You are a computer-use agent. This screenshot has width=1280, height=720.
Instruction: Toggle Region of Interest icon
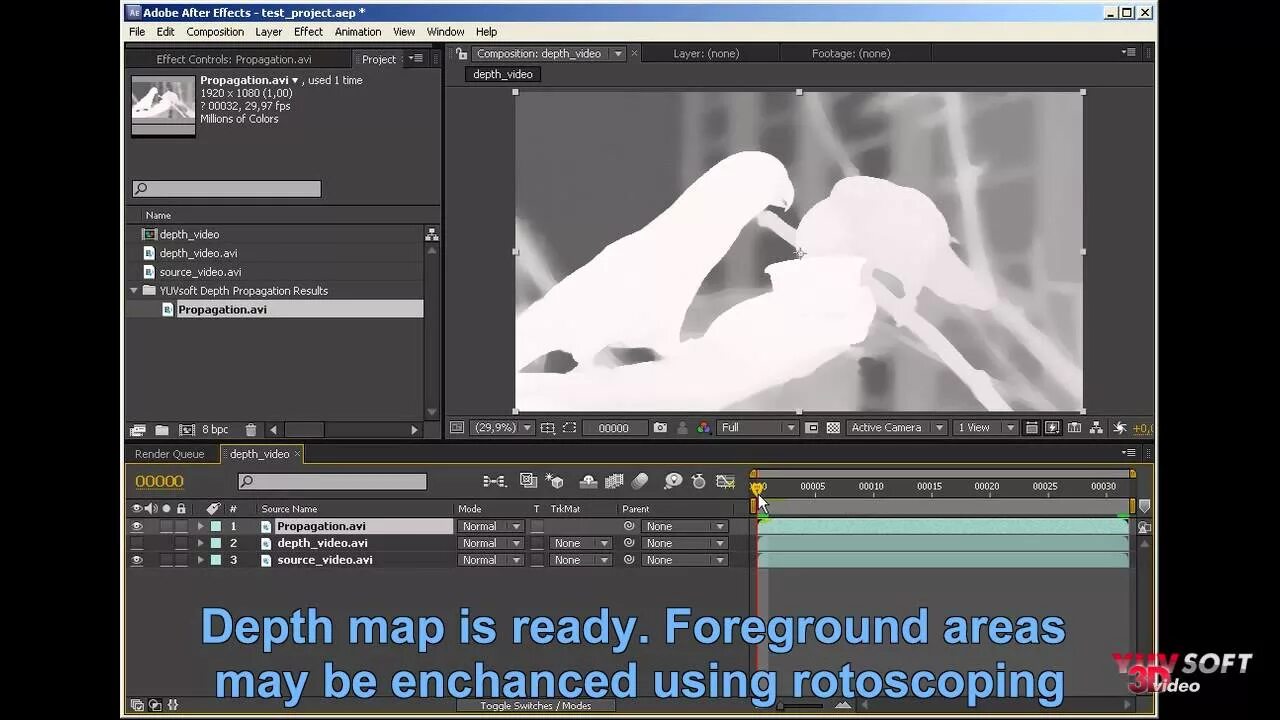[811, 427]
